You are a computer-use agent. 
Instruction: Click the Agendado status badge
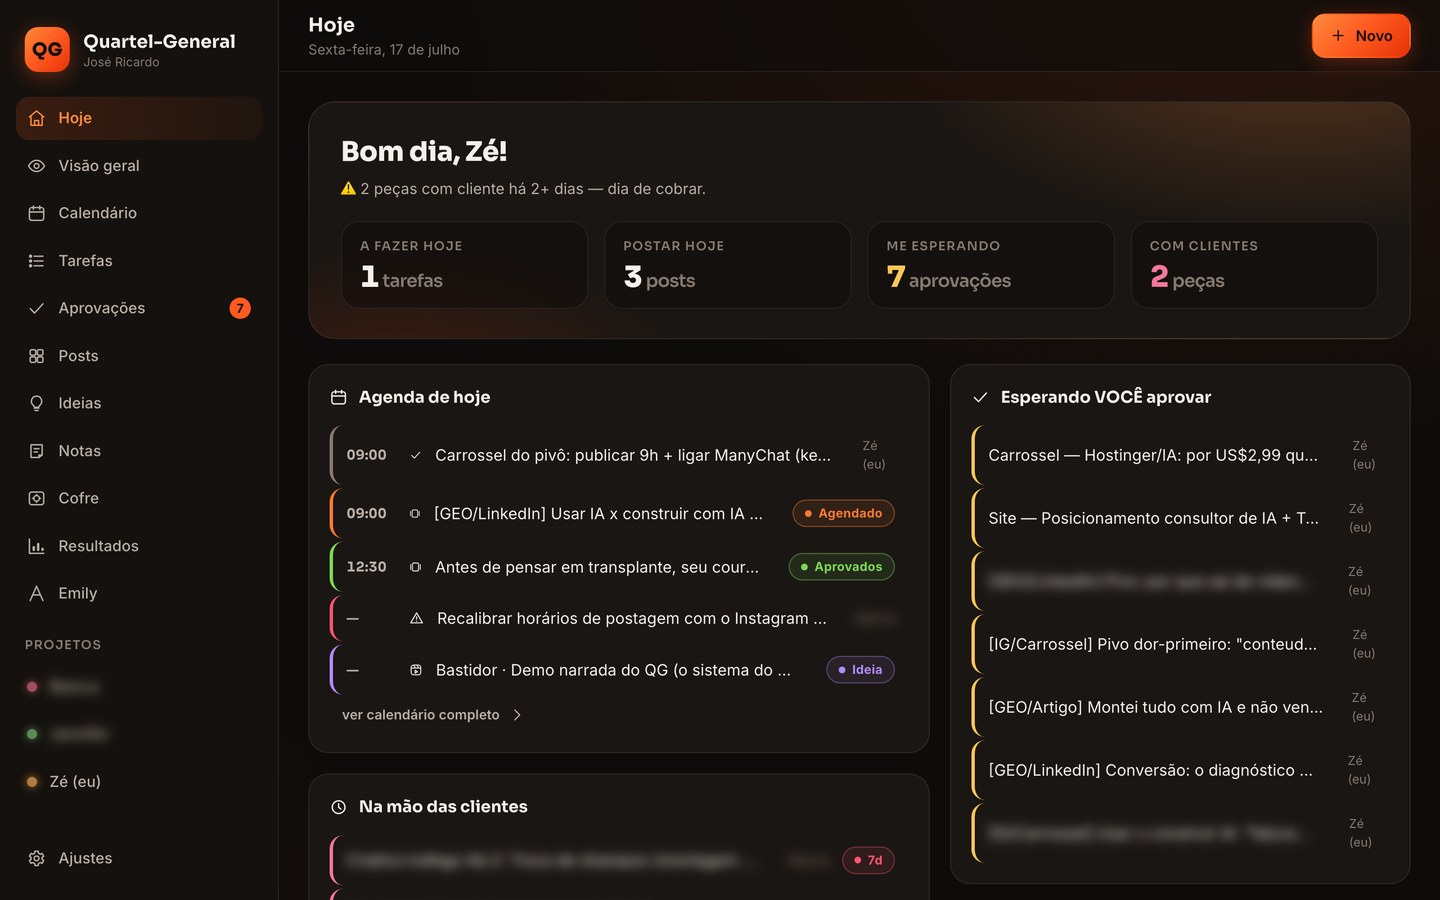pyautogui.click(x=843, y=513)
